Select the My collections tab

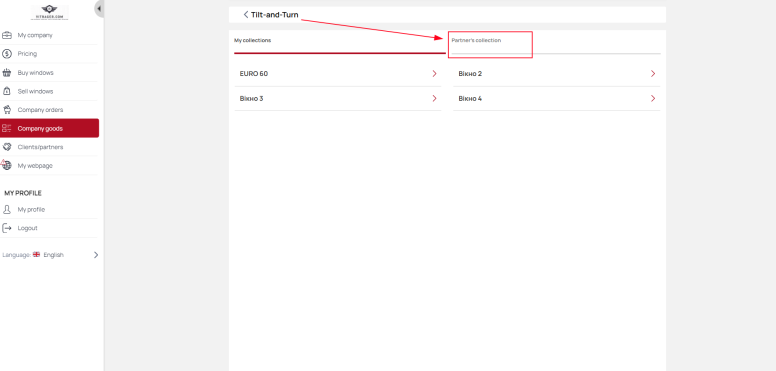click(x=252, y=40)
